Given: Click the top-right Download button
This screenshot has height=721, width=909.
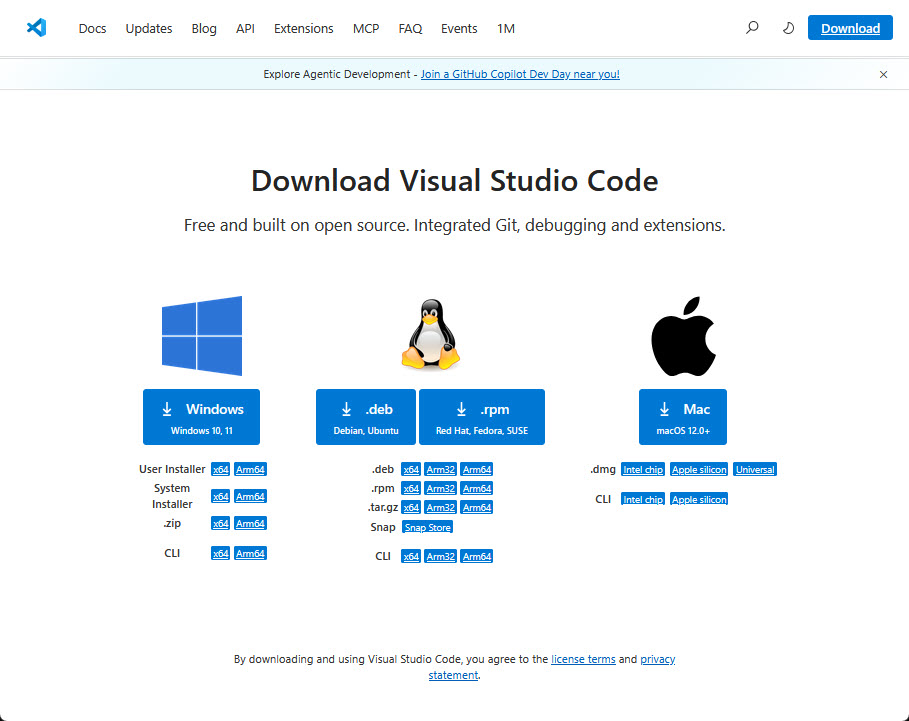Looking at the screenshot, I should pos(849,28).
